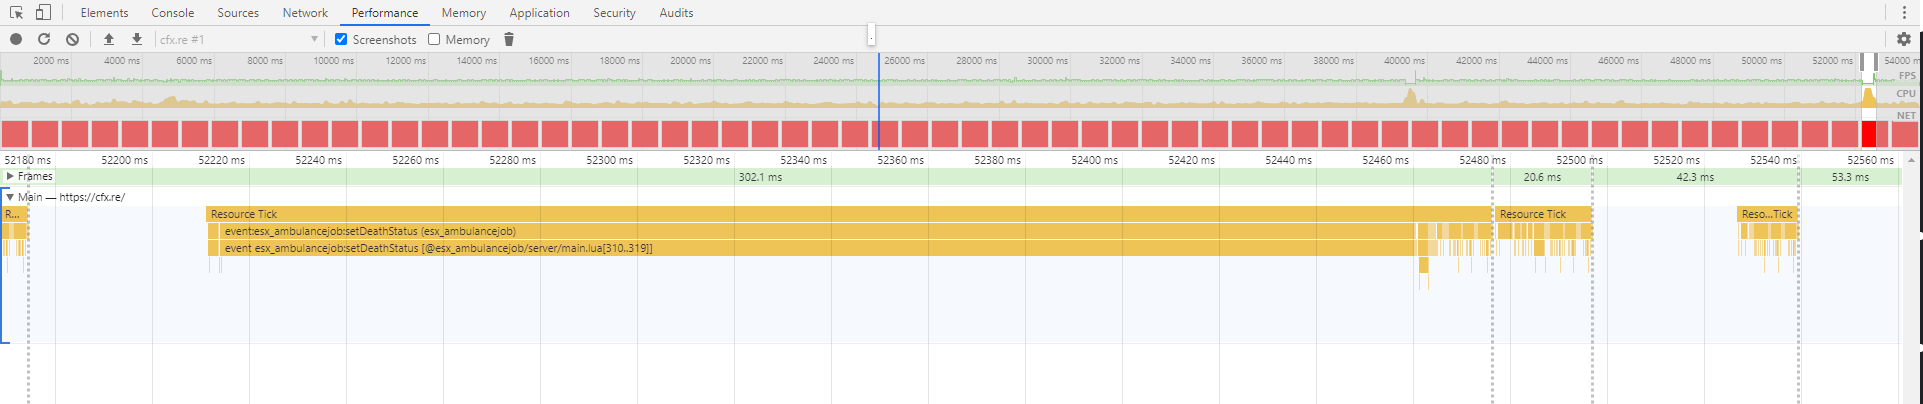Open the cfx.re #1 recording dropdown
This screenshot has width=1923, height=404.
click(239, 39)
